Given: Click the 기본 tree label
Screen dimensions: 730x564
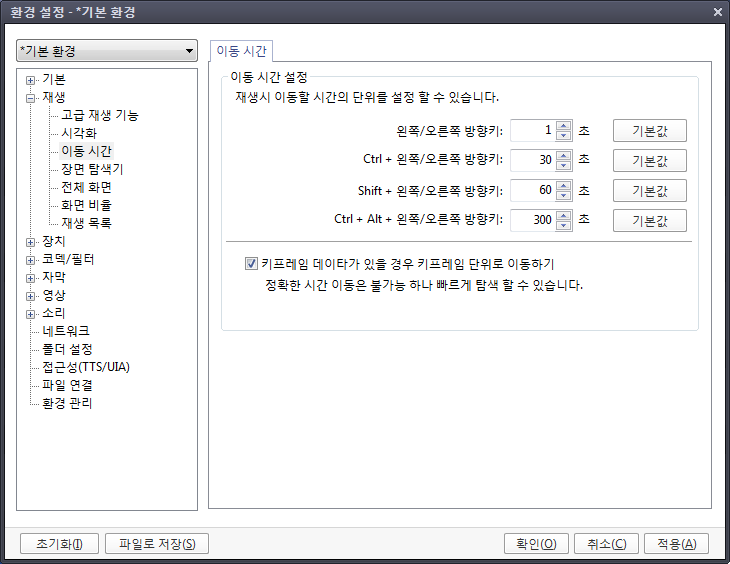Looking at the screenshot, I should click(x=54, y=79).
